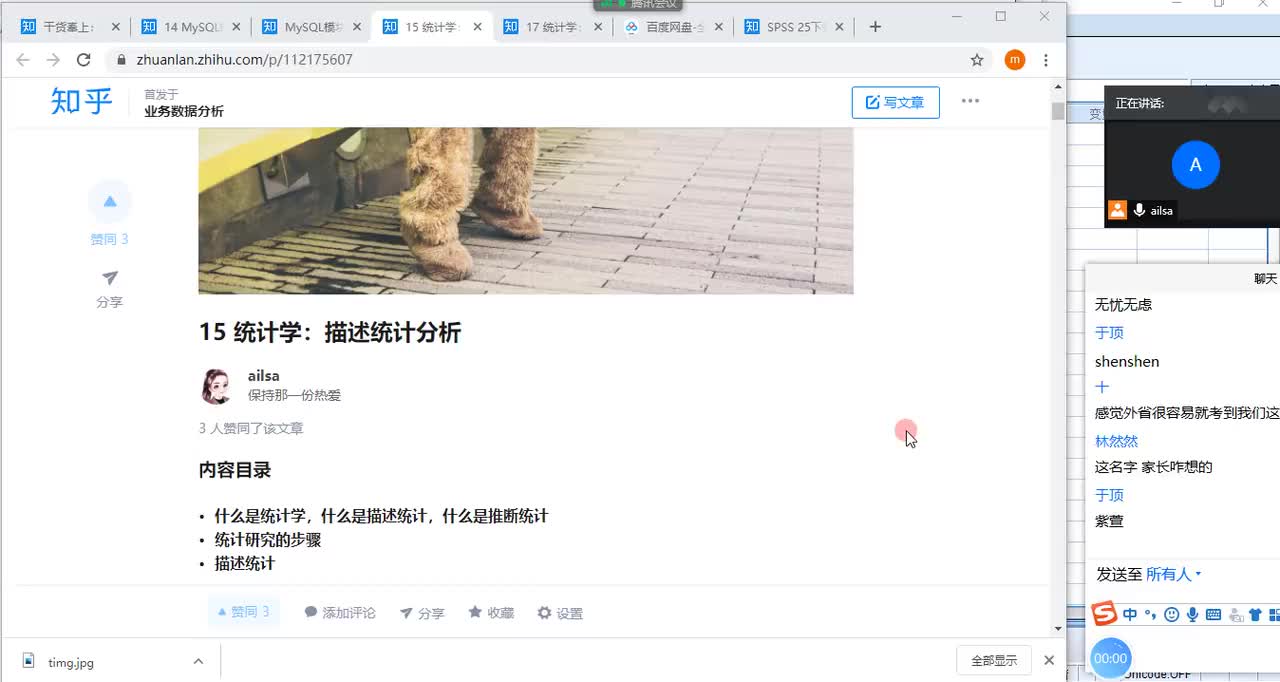Switch to the '17 统计学' tab
This screenshot has width=1280, height=682.
(553, 27)
